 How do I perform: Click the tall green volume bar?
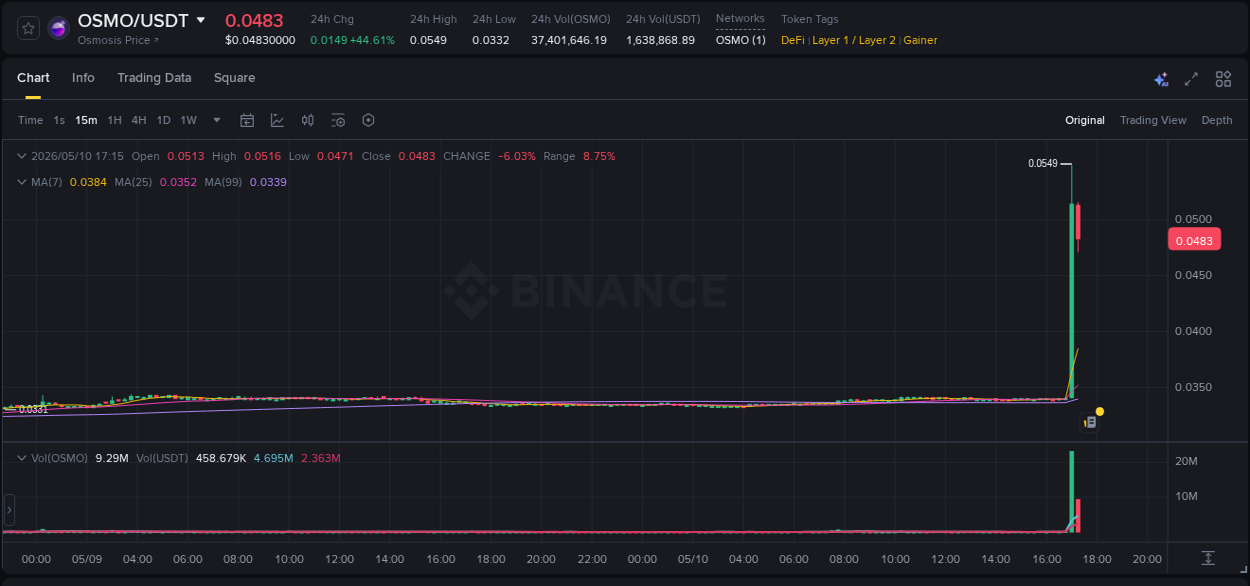pos(1072,491)
